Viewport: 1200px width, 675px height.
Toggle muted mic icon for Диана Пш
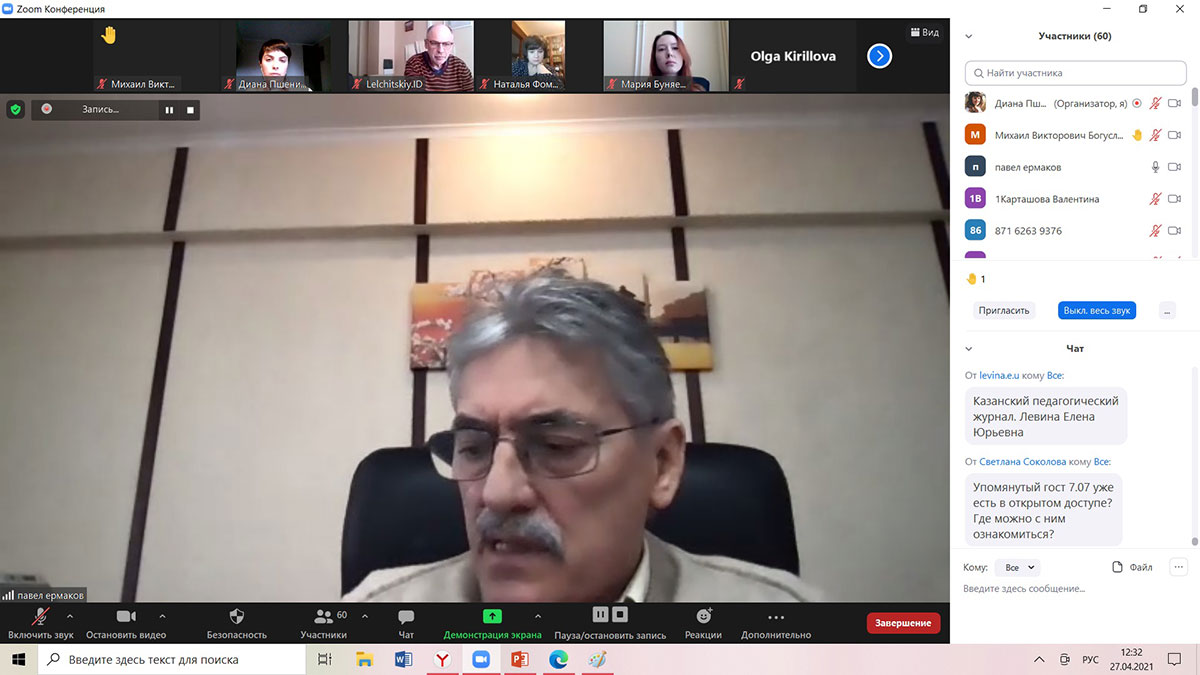pos(1155,103)
